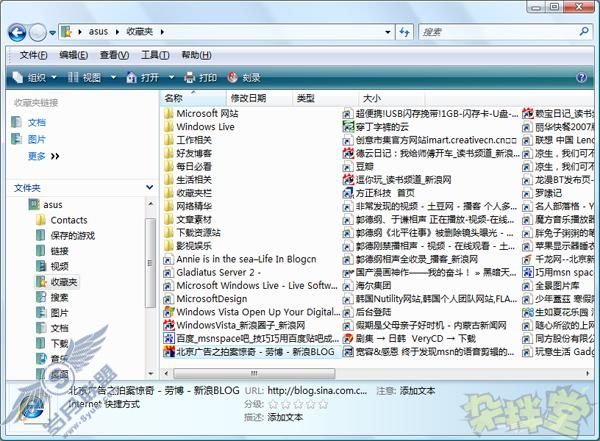Select the 方正科技 首页 shortcut icon

click(x=348, y=193)
